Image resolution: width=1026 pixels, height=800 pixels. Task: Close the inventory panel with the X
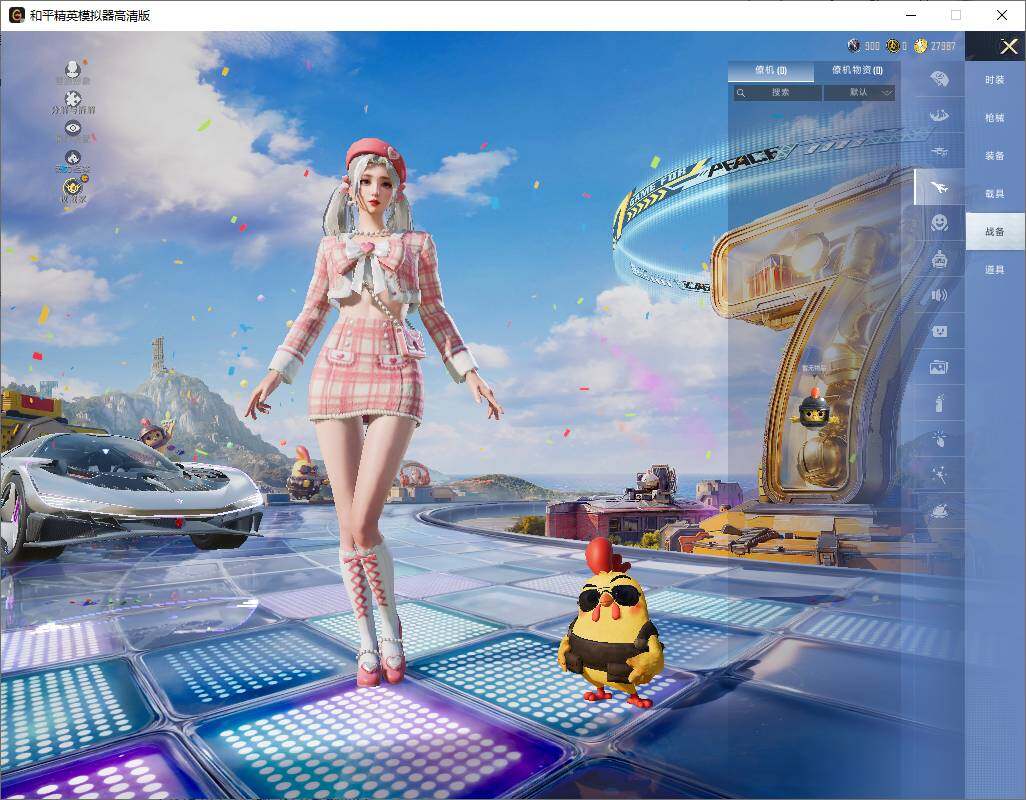1008,46
